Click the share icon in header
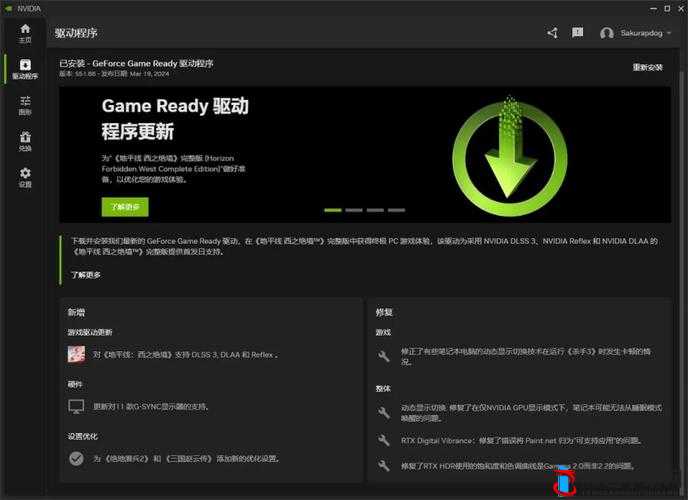The image size is (688, 500). coord(552,33)
